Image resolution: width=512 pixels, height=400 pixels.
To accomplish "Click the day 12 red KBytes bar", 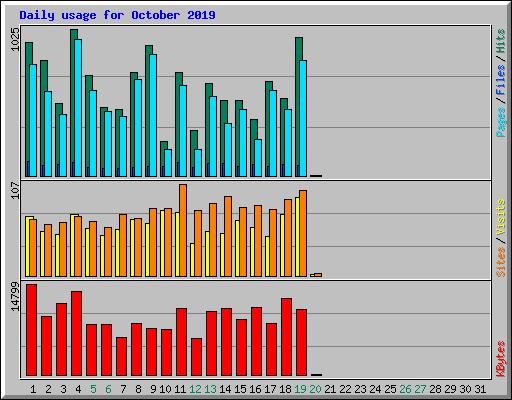I will point(196,357).
